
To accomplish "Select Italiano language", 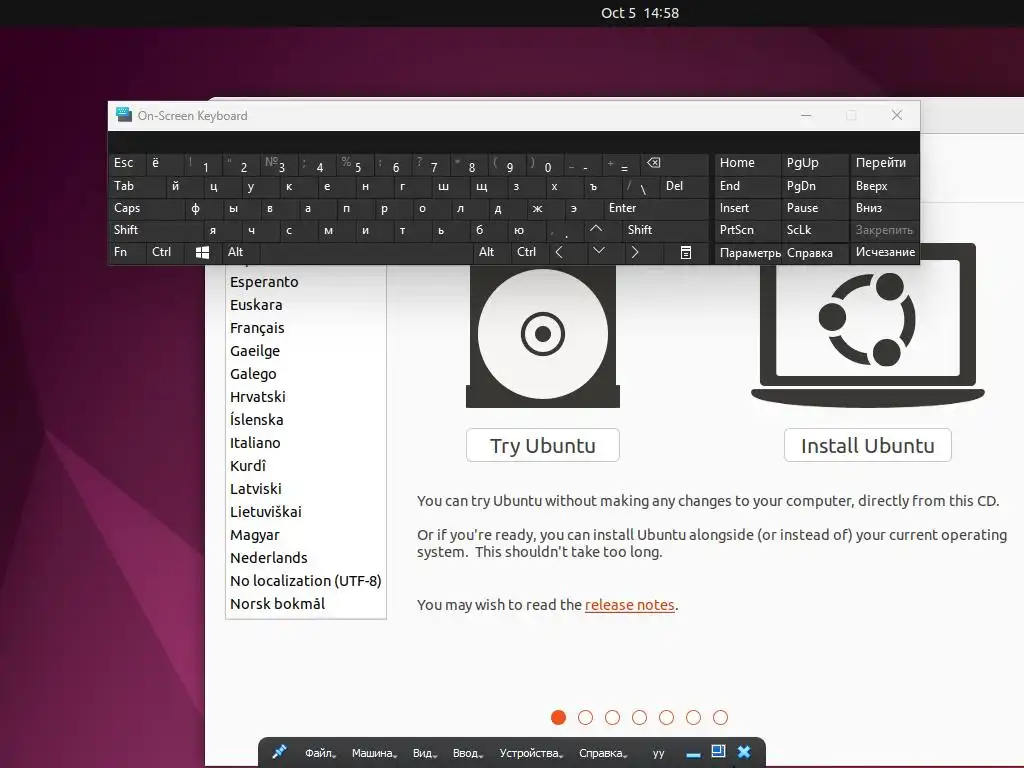I will click(306, 443).
